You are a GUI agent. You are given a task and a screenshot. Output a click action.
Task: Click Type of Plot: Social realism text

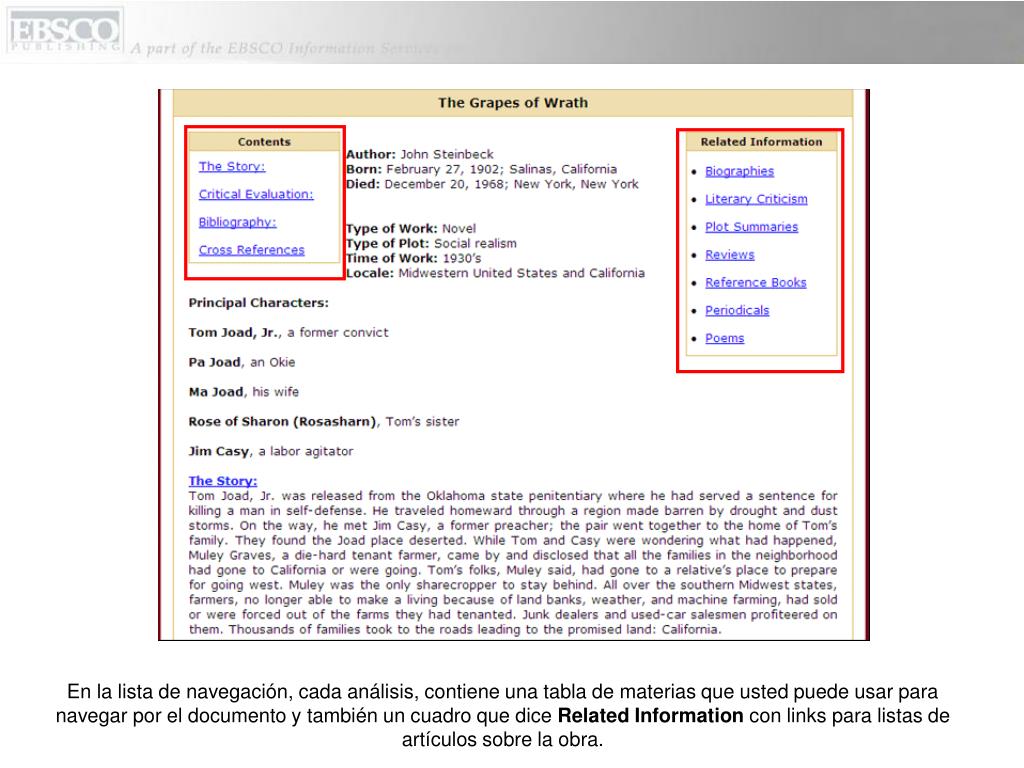click(431, 244)
